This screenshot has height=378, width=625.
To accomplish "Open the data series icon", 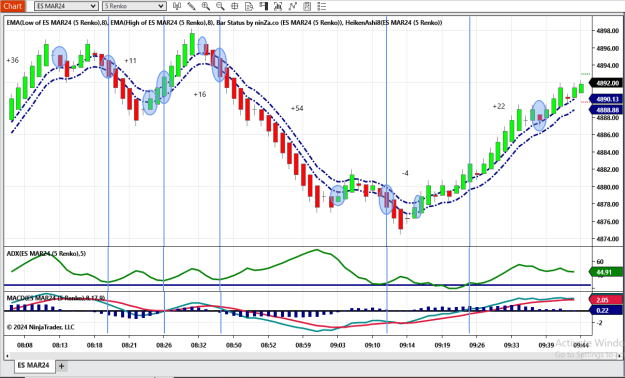I will (278, 6).
